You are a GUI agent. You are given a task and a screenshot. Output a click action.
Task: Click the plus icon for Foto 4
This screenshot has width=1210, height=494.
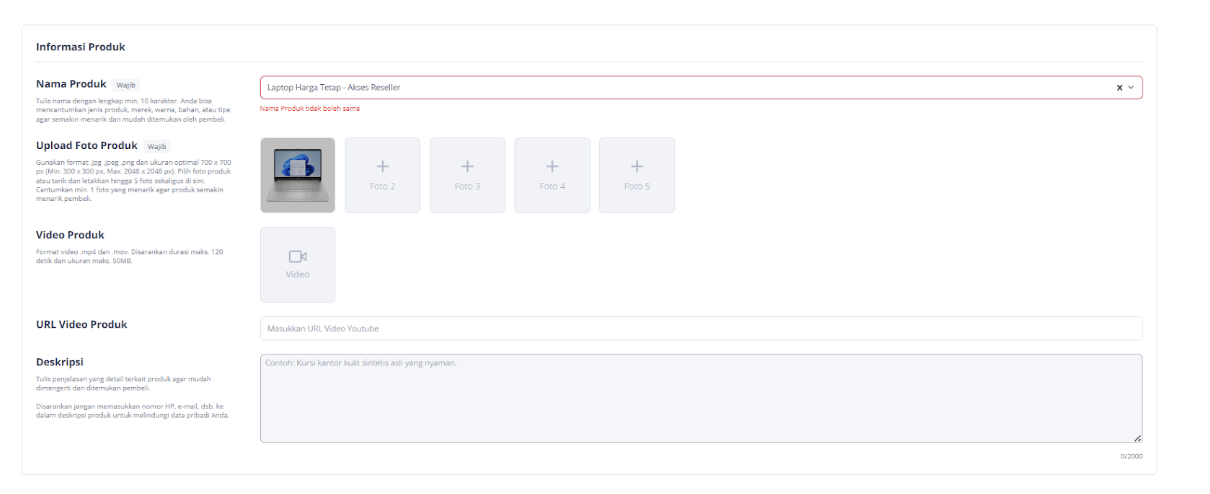552,167
